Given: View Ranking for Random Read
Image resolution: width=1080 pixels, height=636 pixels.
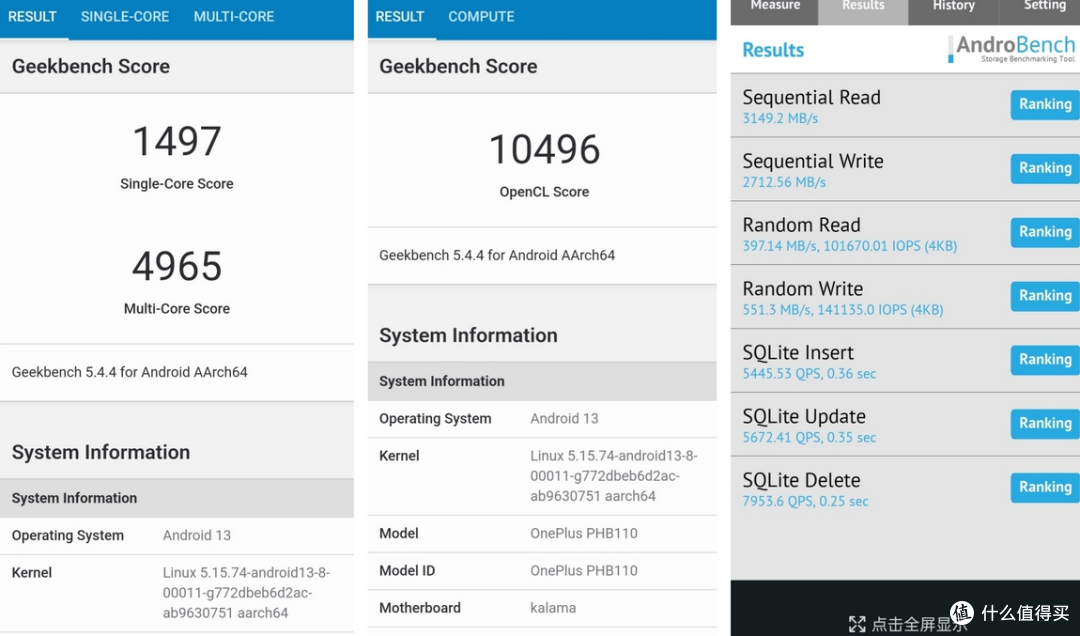Looking at the screenshot, I should pos(1045,232).
